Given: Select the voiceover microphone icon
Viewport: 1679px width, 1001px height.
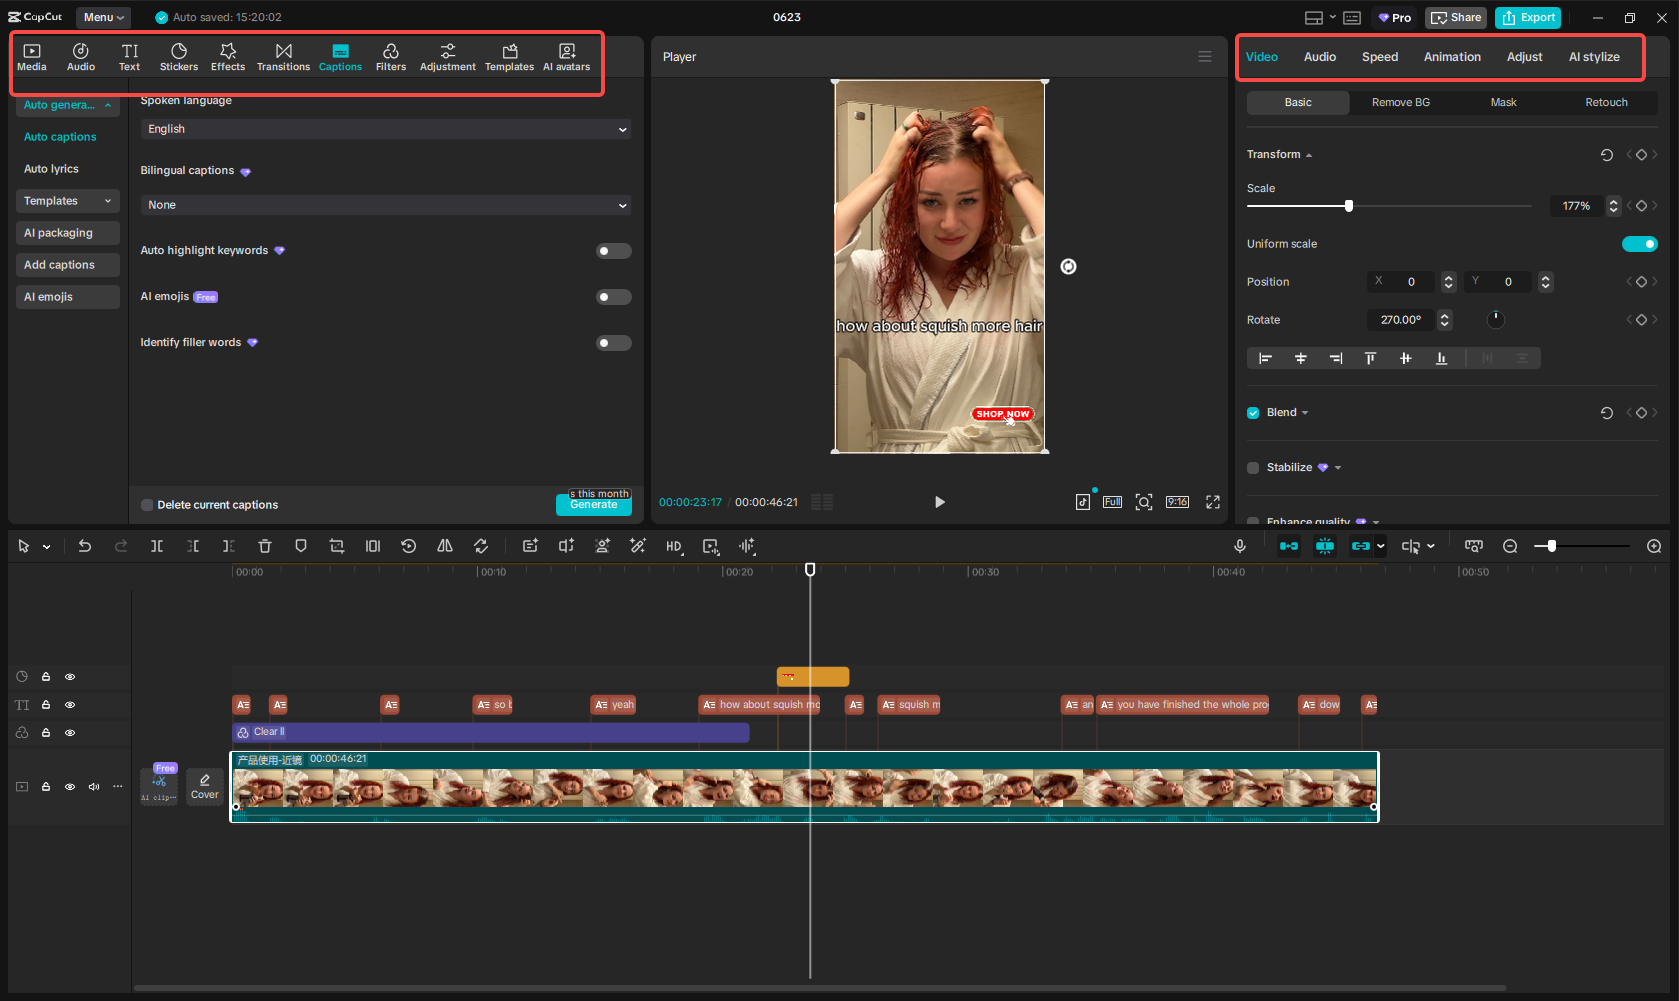Looking at the screenshot, I should pyautogui.click(x=1240, y=546).
